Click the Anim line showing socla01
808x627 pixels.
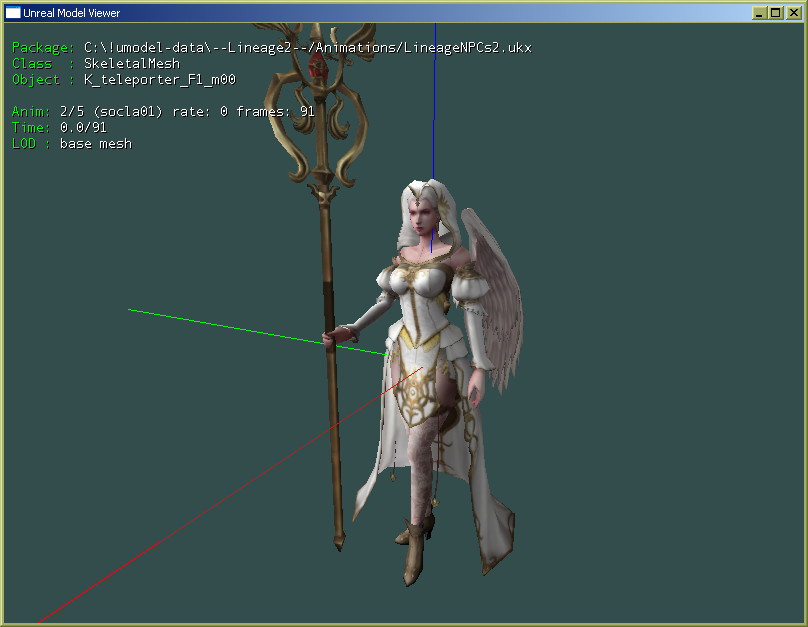[x=163, y=111]
